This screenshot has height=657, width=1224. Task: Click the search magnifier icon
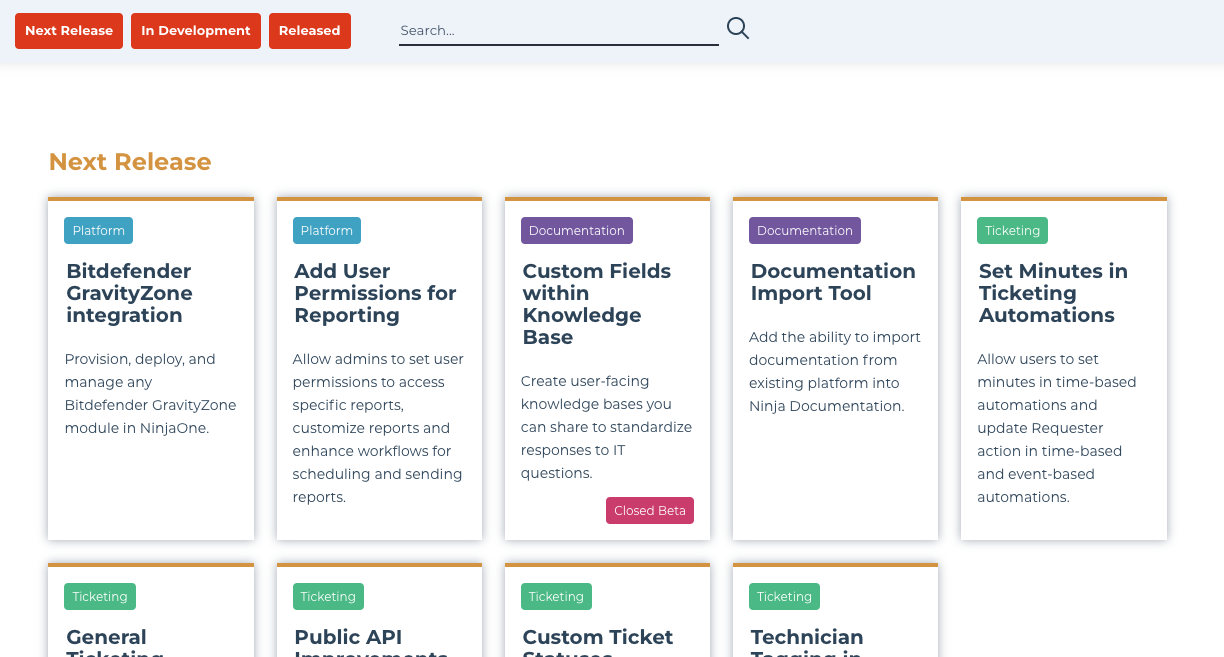click(x=738, y=28)
